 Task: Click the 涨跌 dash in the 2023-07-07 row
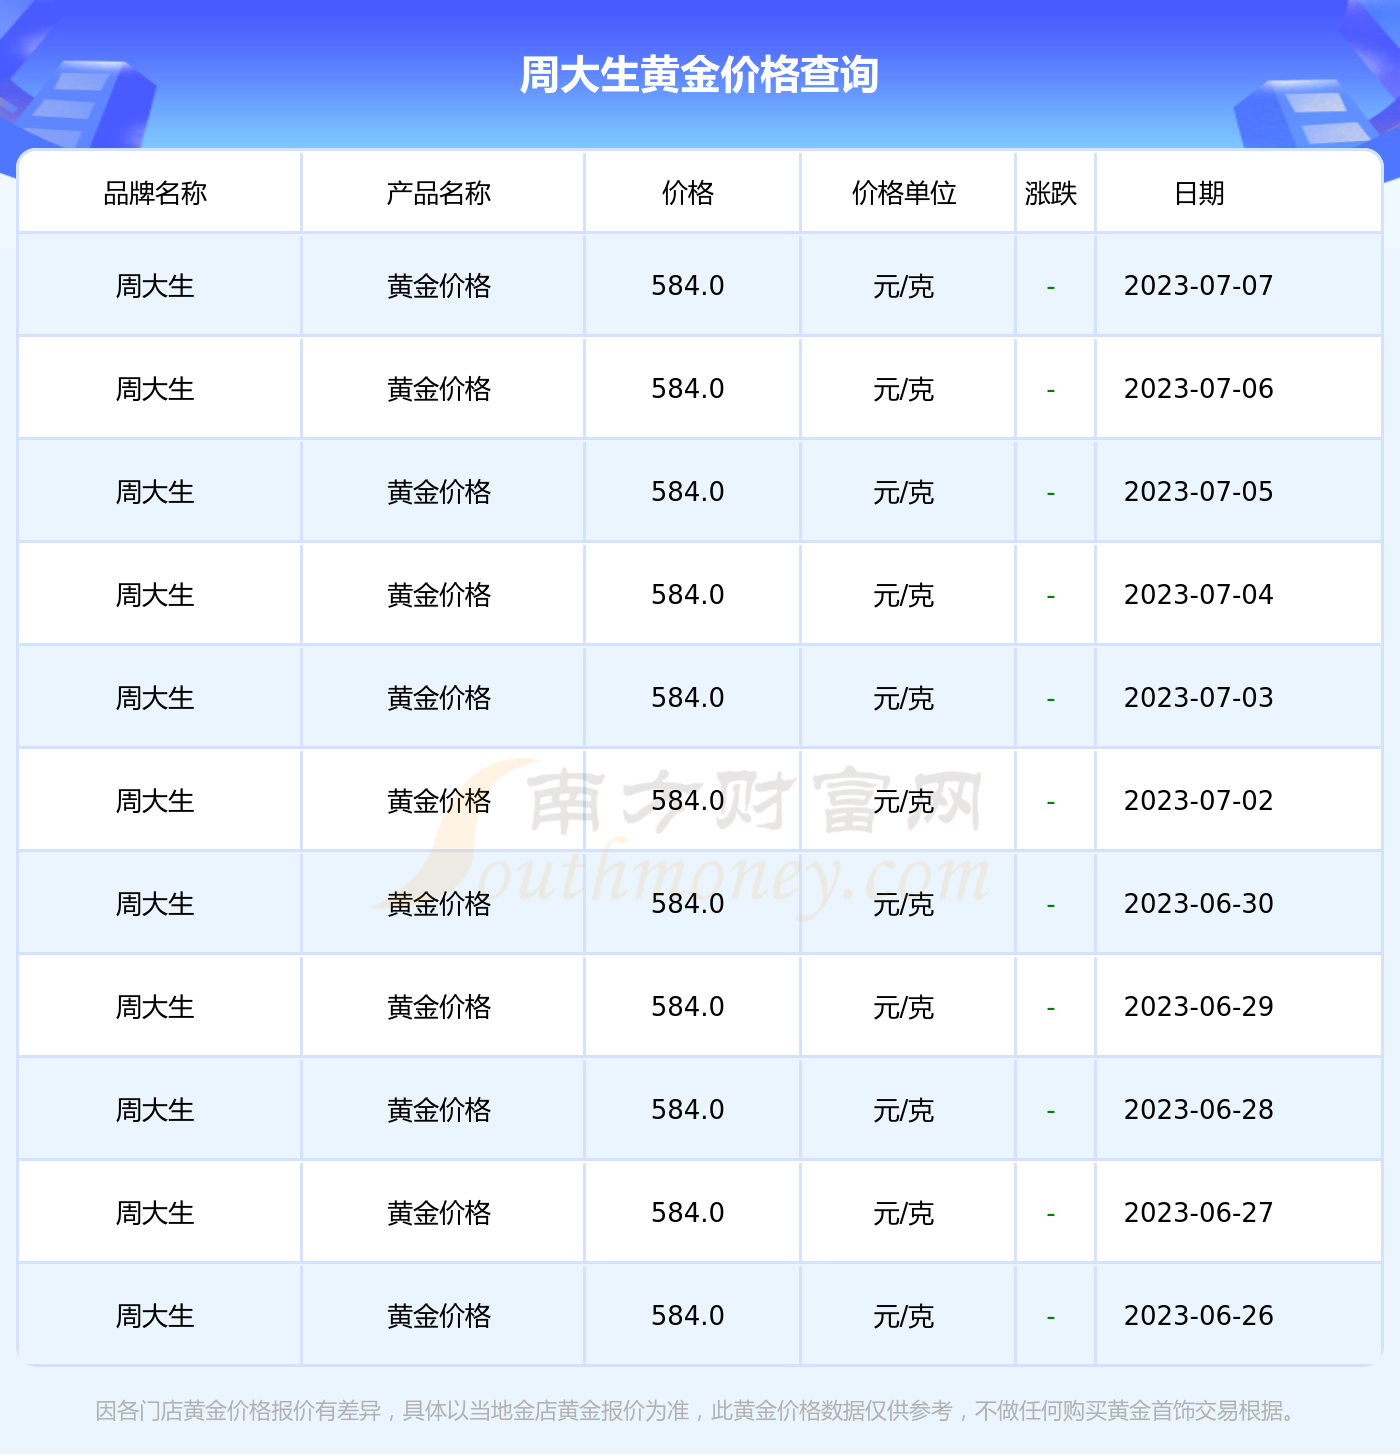(x=1051, y=288)
